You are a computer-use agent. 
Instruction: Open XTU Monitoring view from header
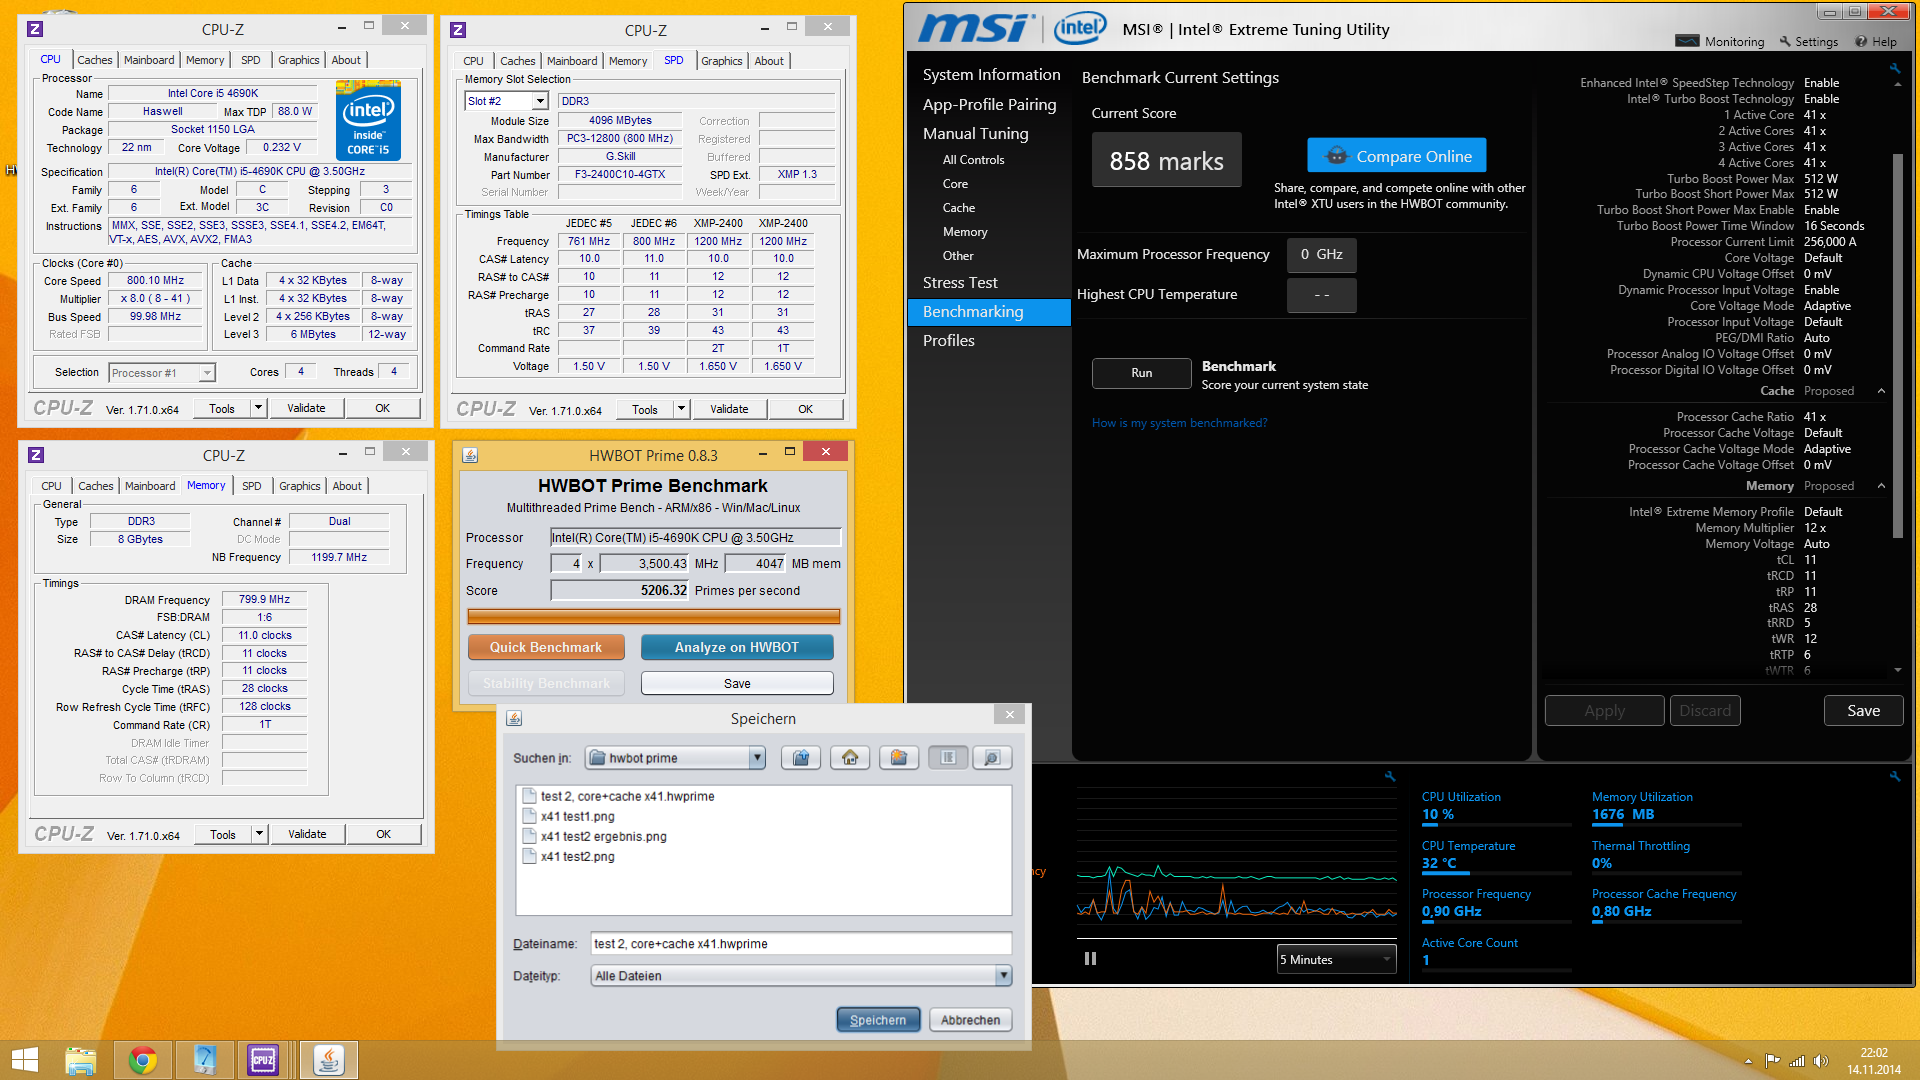coord(1720,41)
